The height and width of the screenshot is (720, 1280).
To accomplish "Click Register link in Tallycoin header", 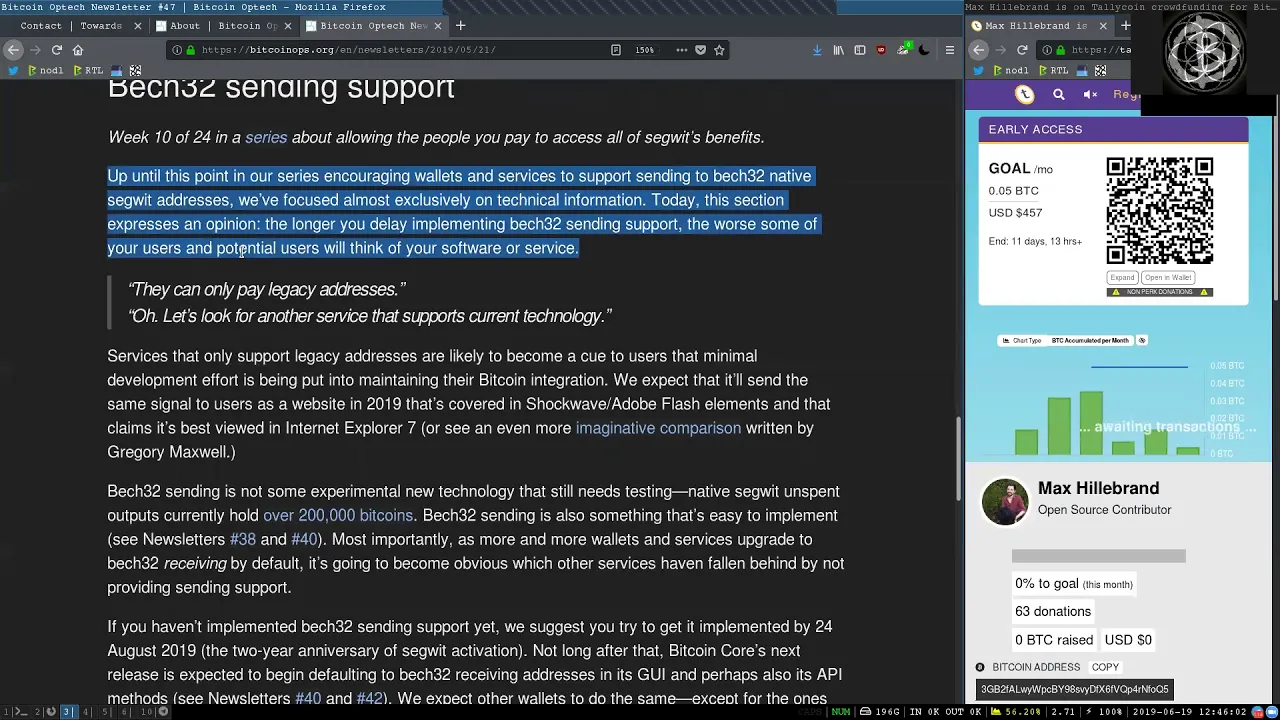I will pos(1126,94).
